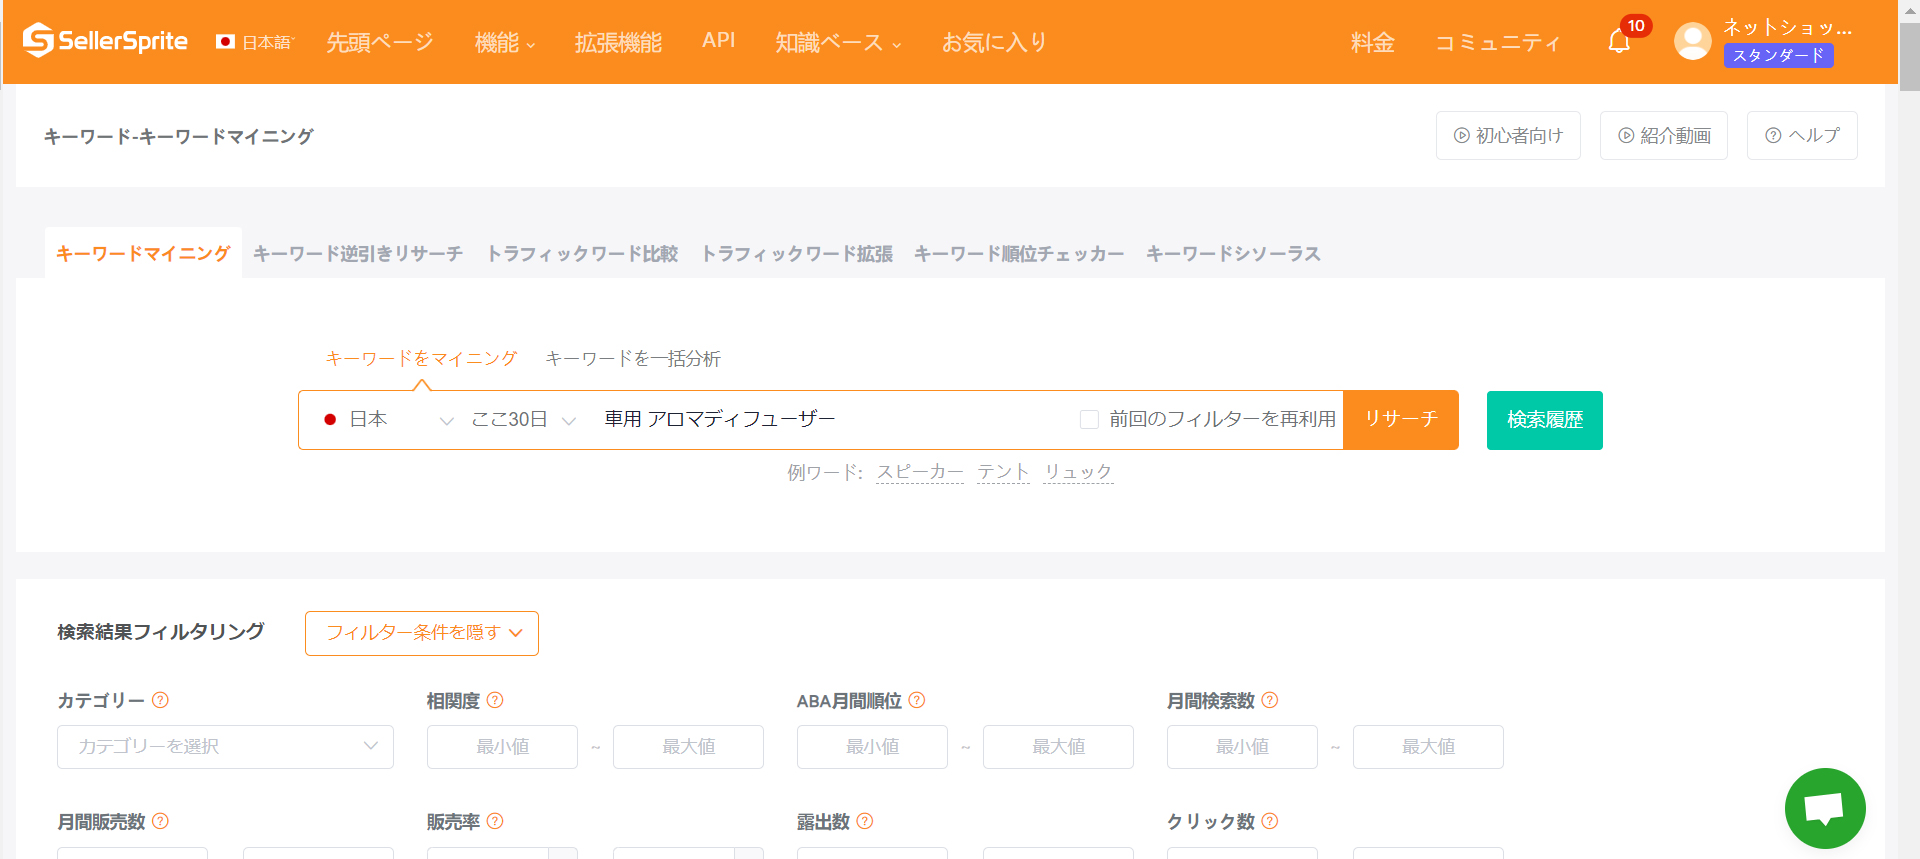Click the 検索履歴 button

click(x=1545, y=420)
